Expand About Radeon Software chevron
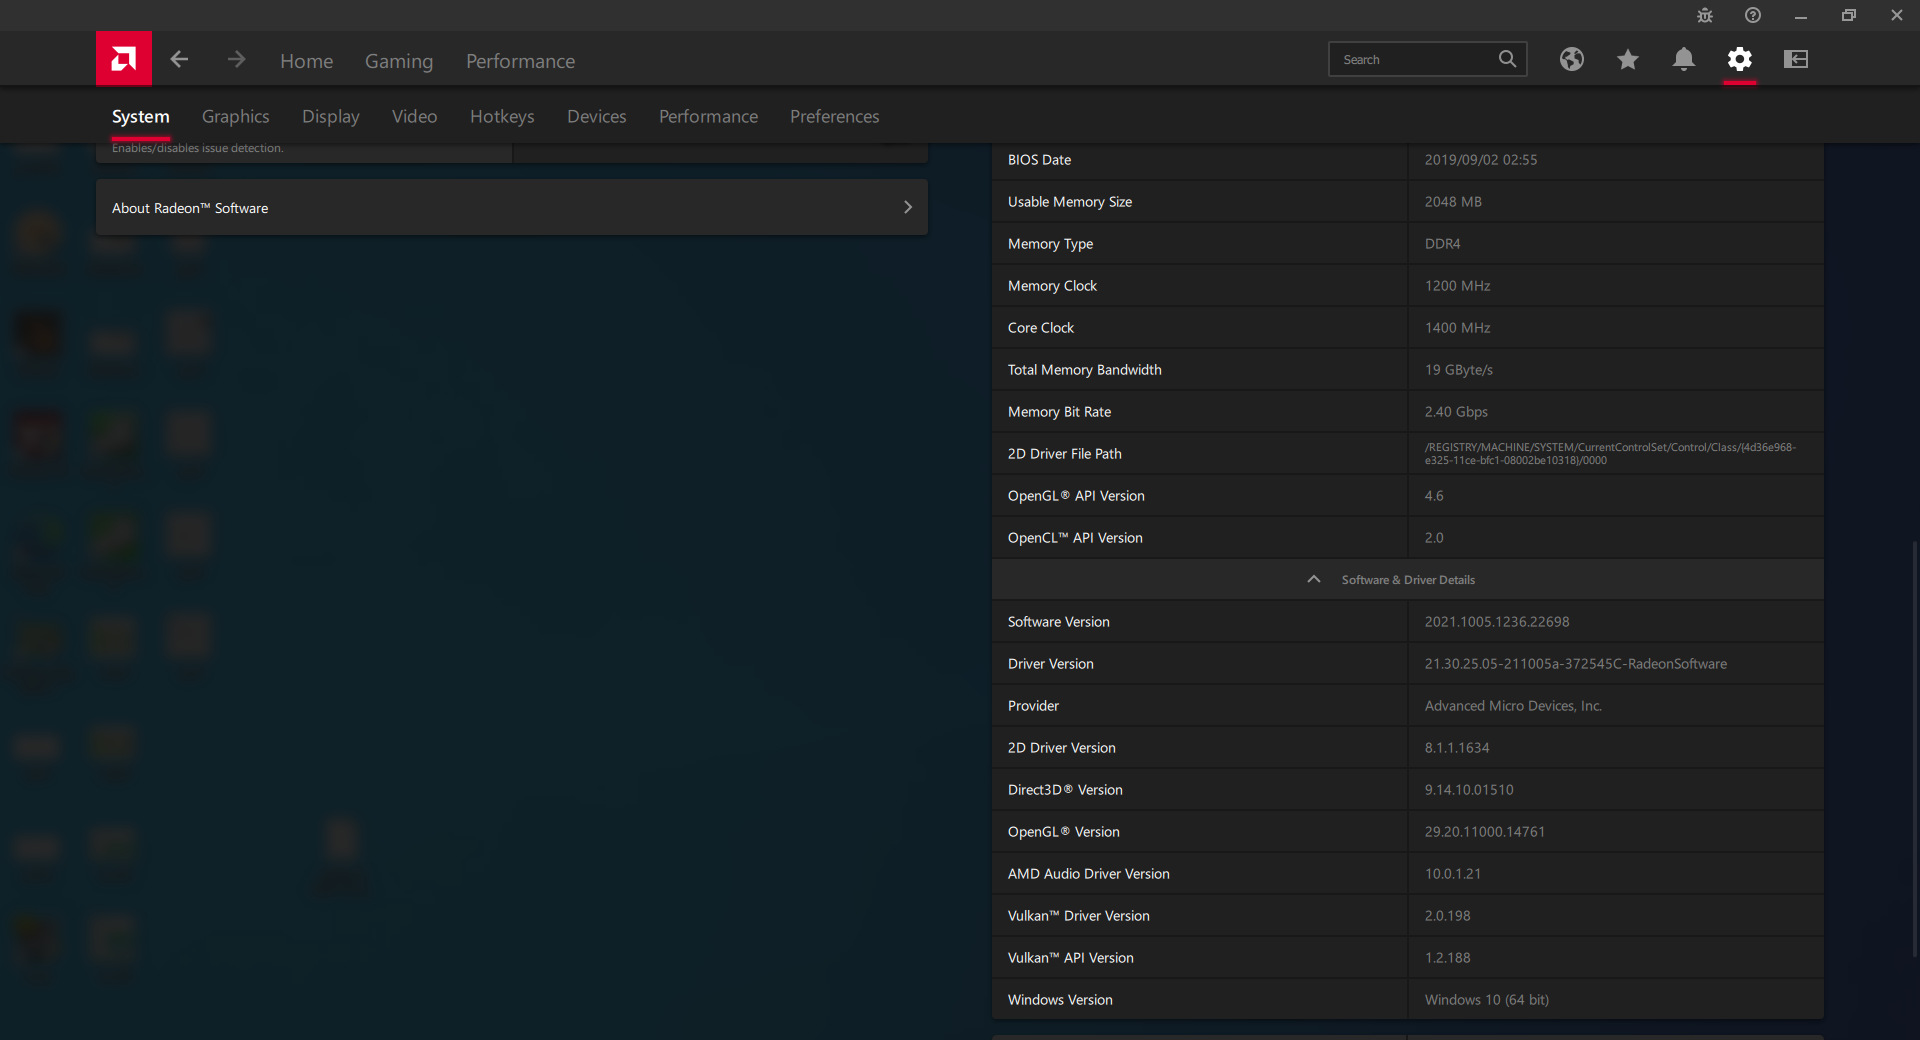Image resolution: width=1920 pixels, height=1040 pixels. click(908, 207)
